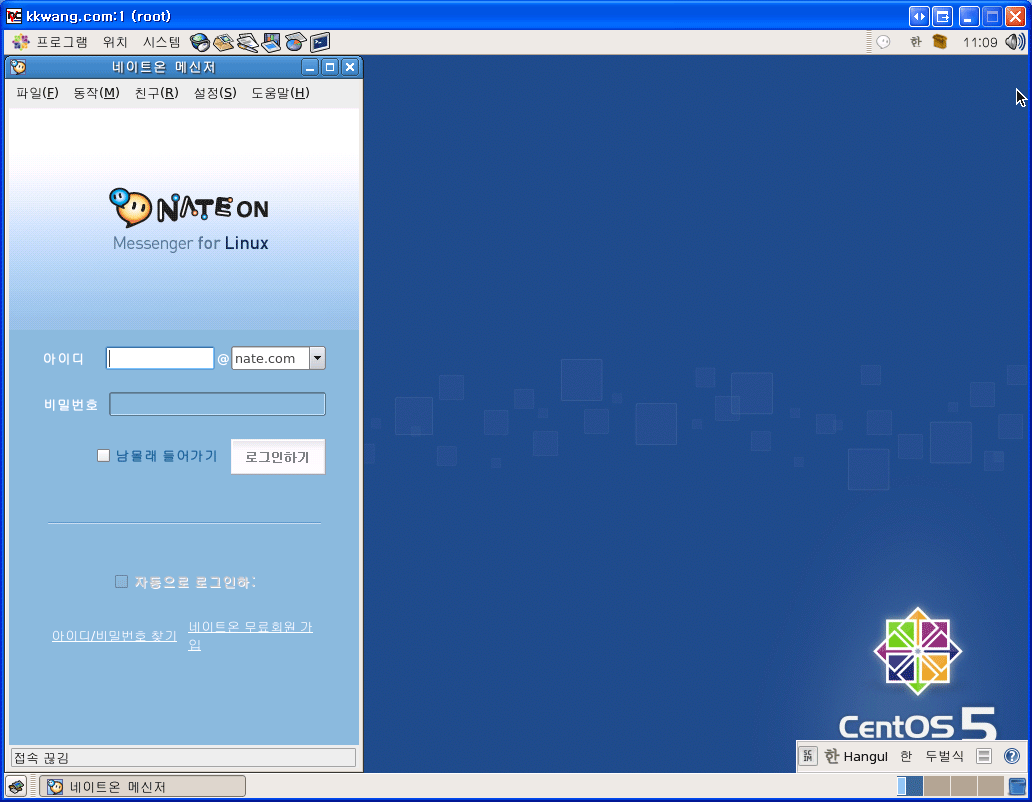Switch to the second workspace
Image resolution: width=1032 pixels, height=802 pixels.
(937, 786)
